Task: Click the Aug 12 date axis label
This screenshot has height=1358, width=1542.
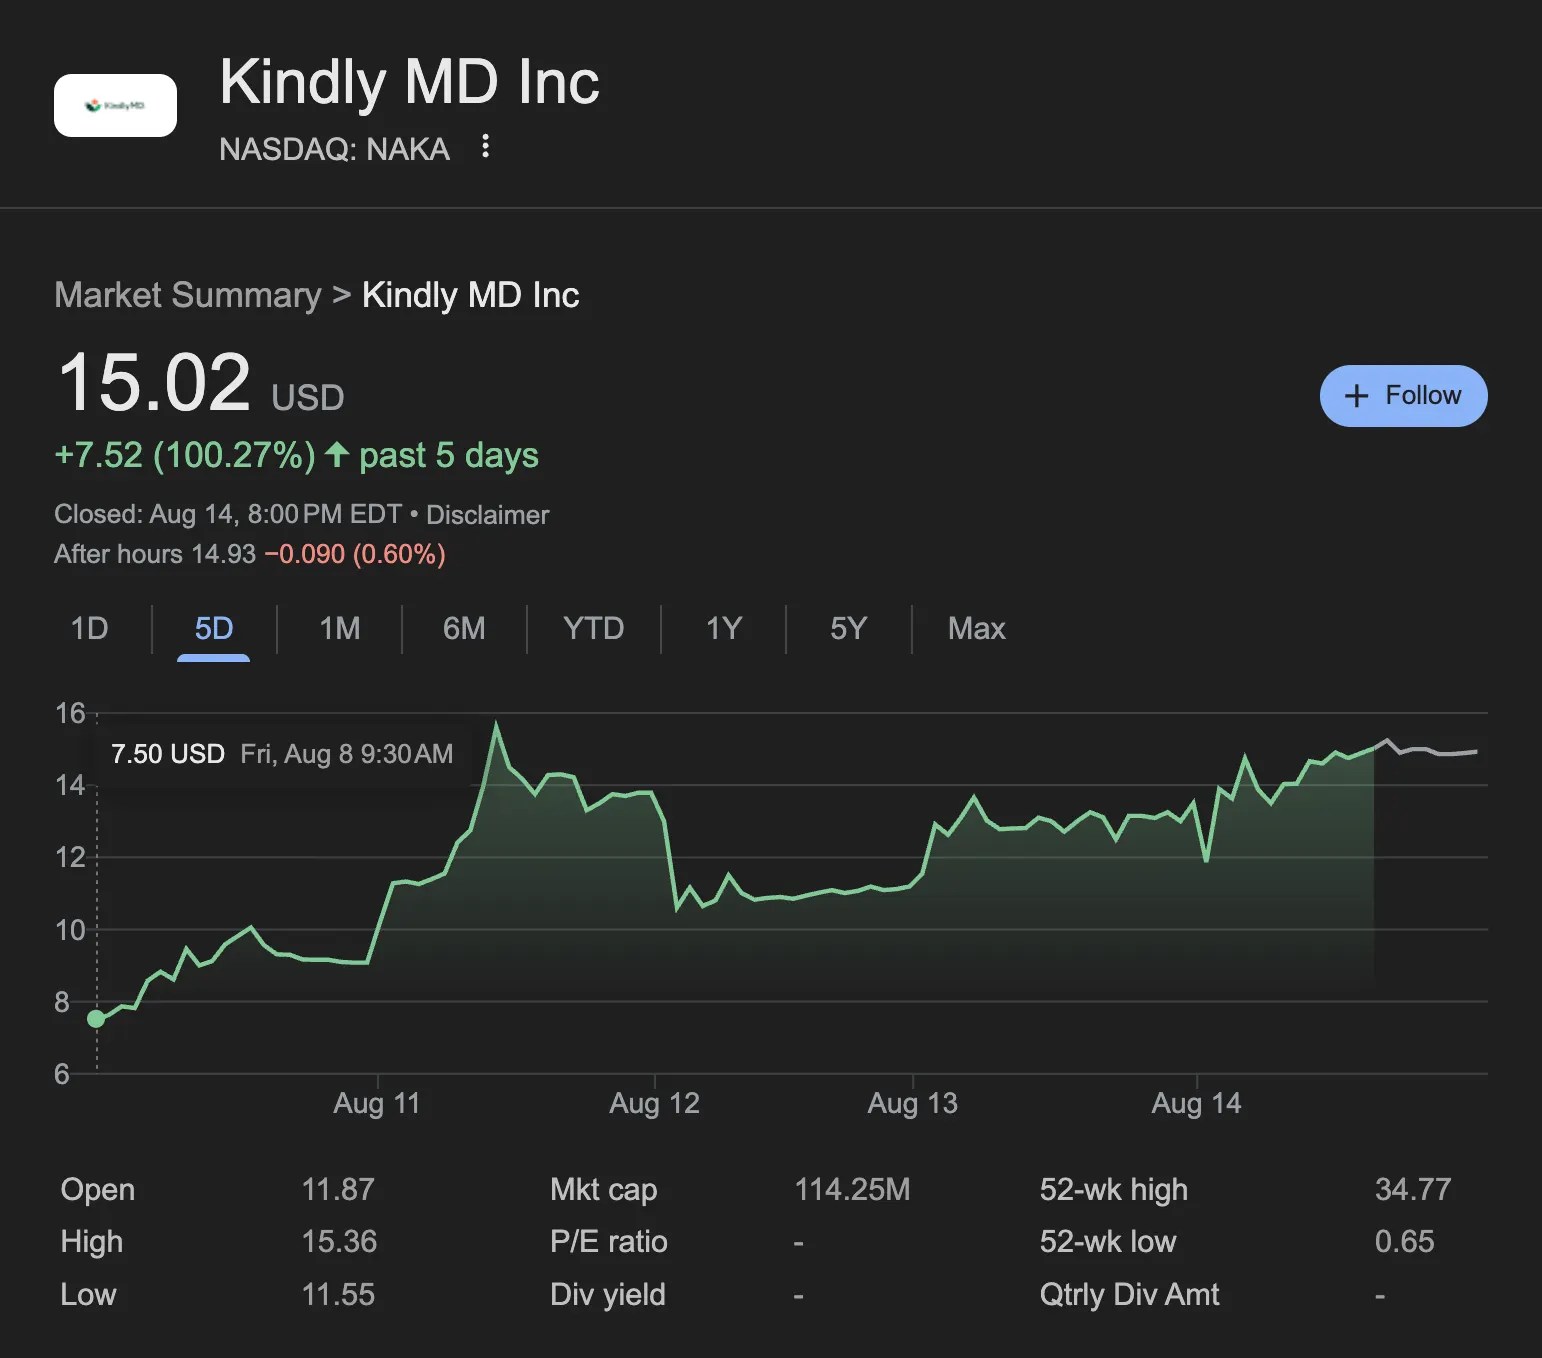Action: (x=655, y=1103)
